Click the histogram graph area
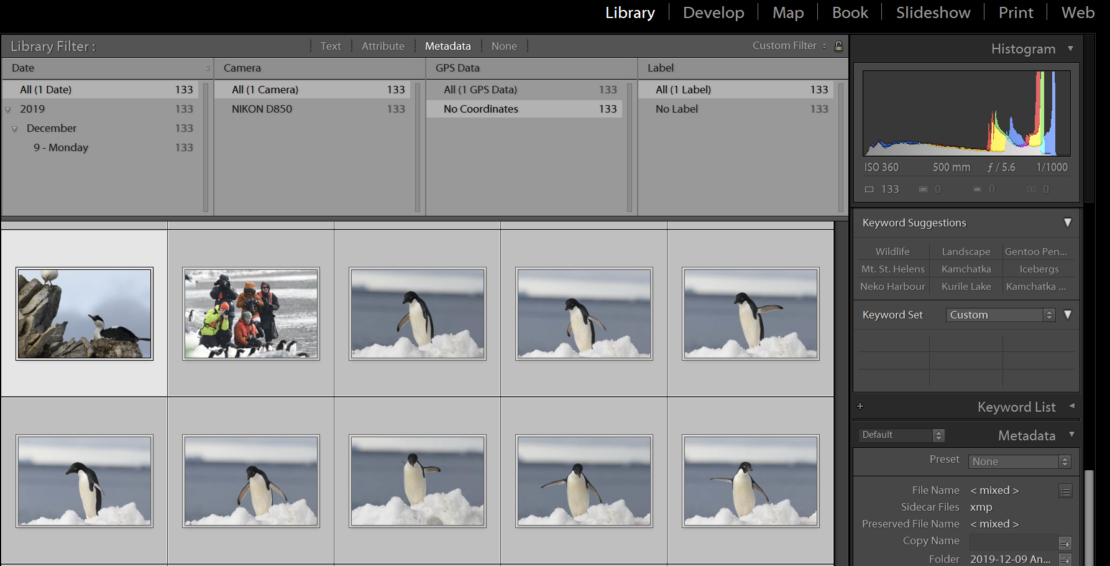1110x566 pixels. pos(966,113)
